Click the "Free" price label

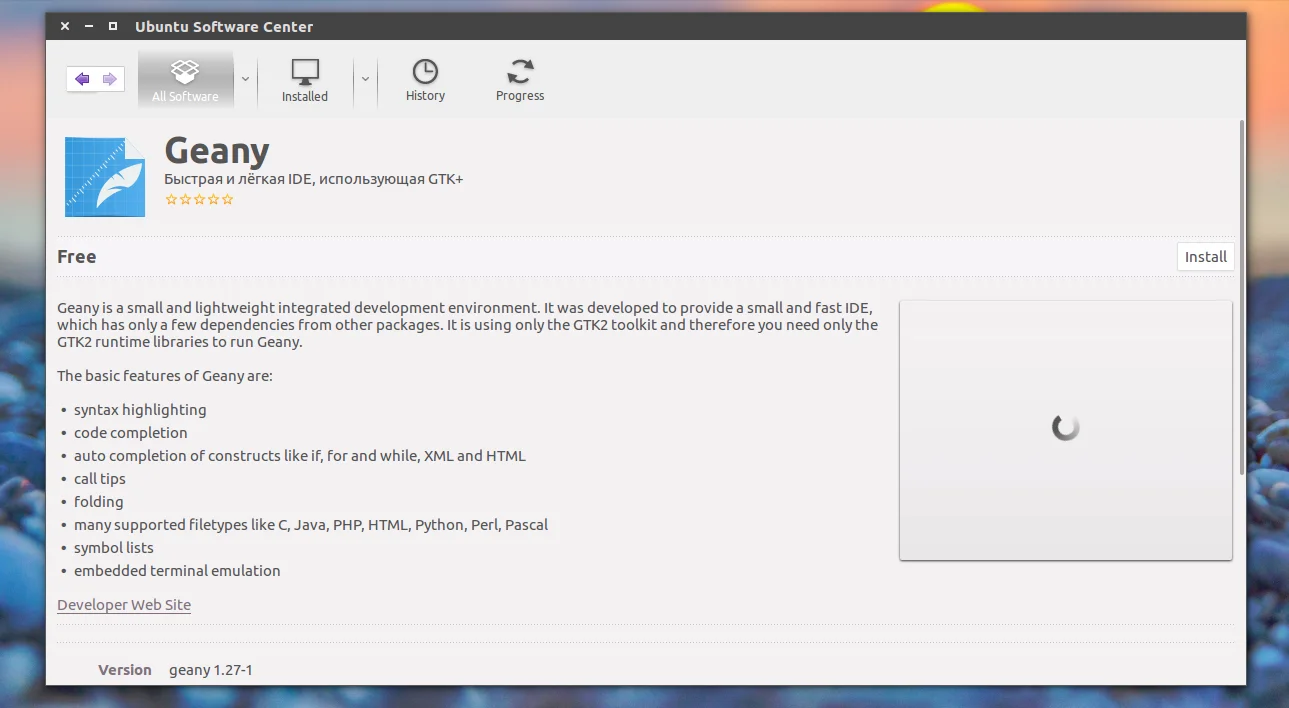point(77,257)
